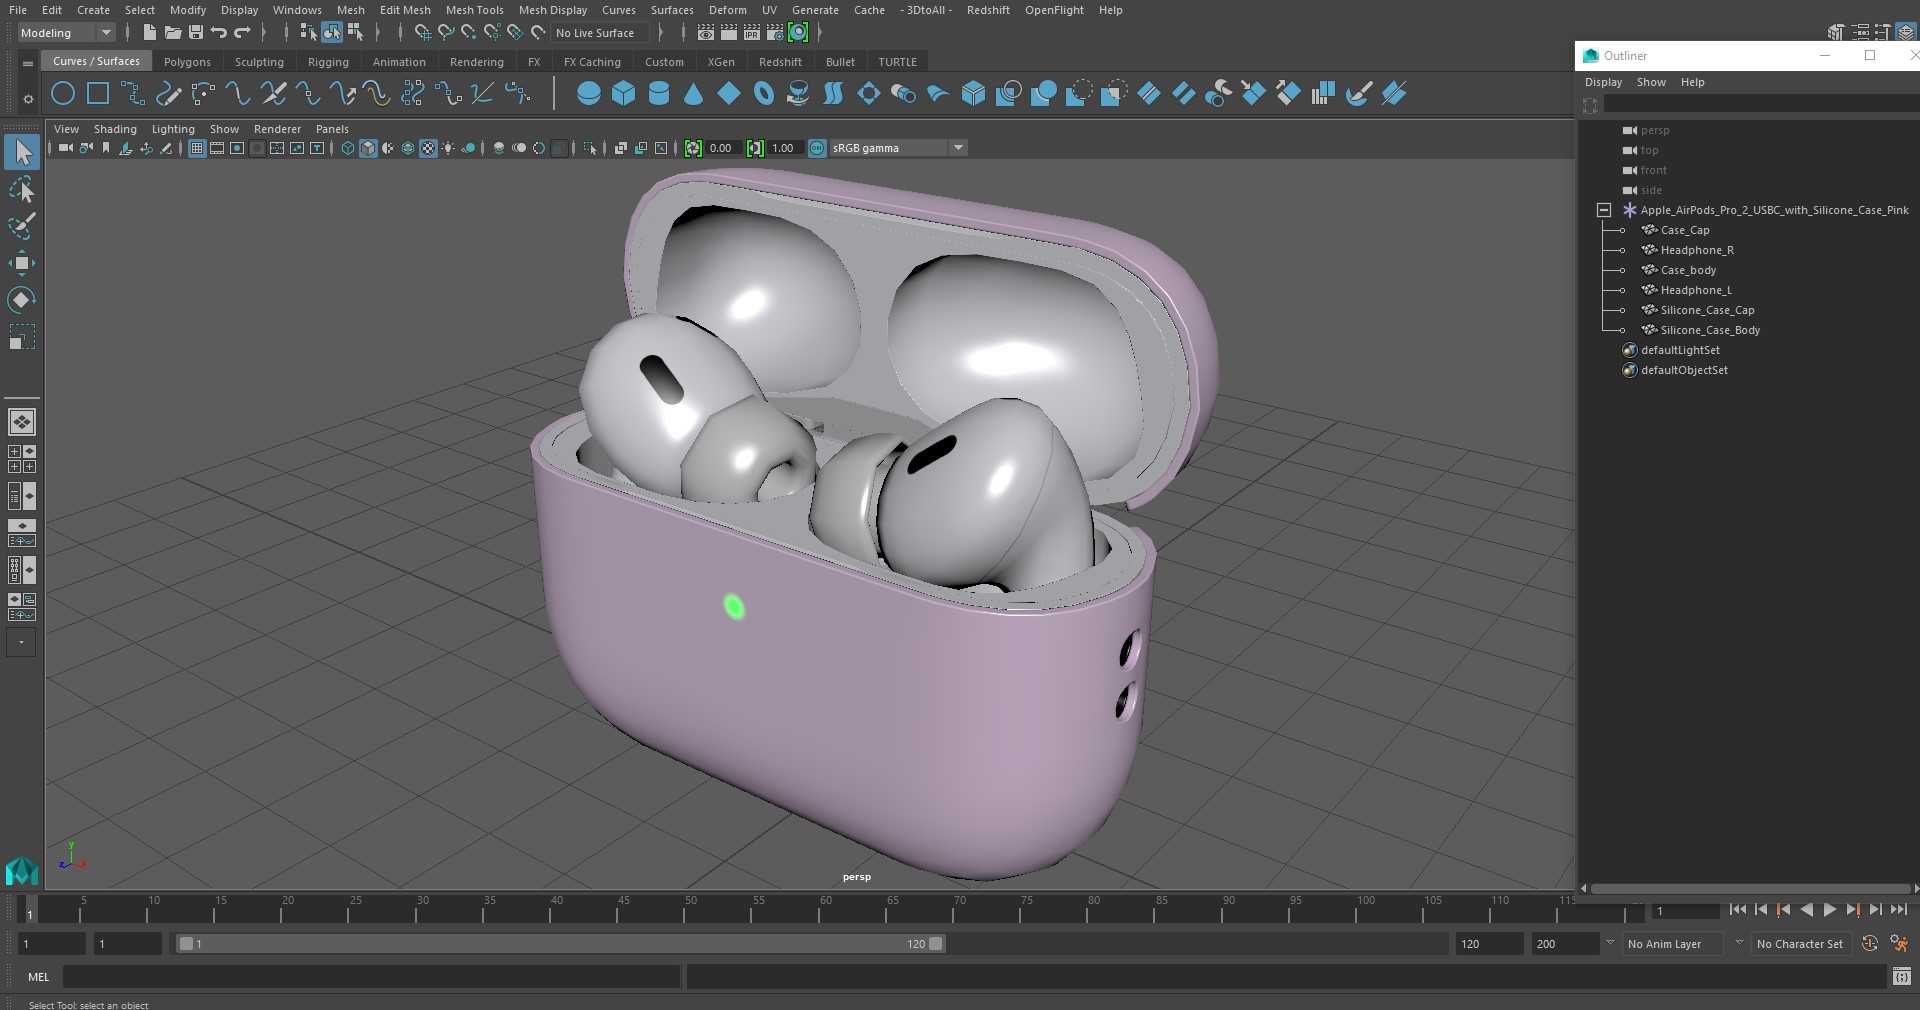The height and width of the screenshot is (1010, 1920).
Task: Switch to the Sculpting shelf tab
Action: (x=259, y=62)
